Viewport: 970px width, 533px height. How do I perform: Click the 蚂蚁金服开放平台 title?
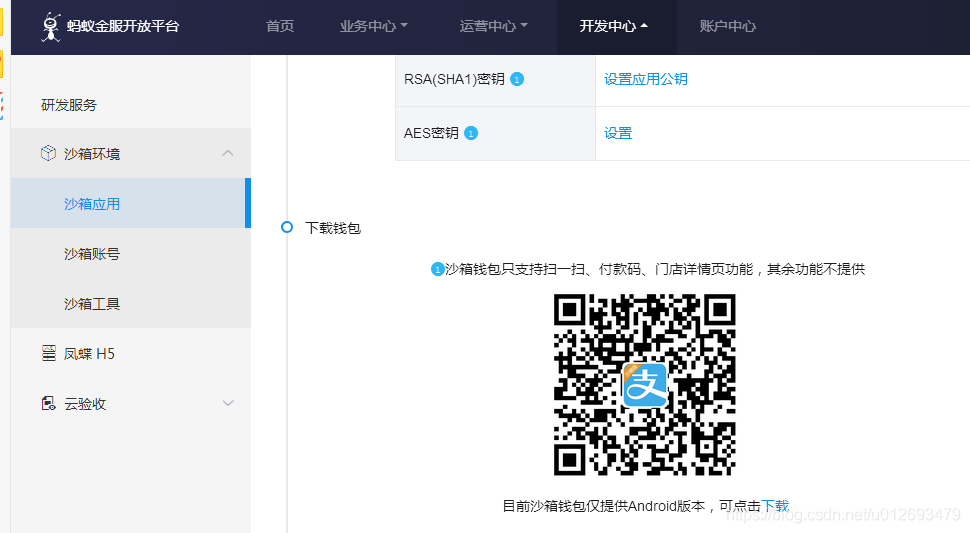(x=123, y=26)
